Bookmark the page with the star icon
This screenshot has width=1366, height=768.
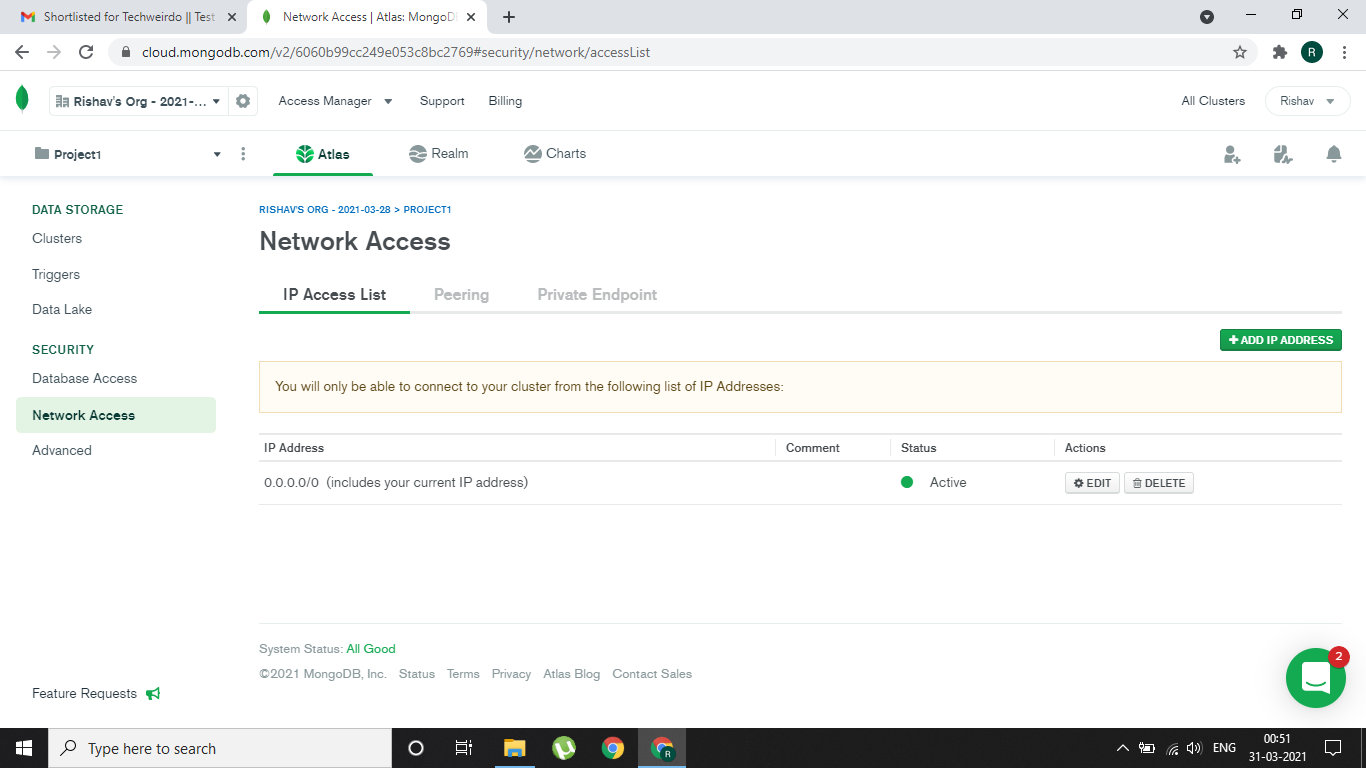(1239, 52)
